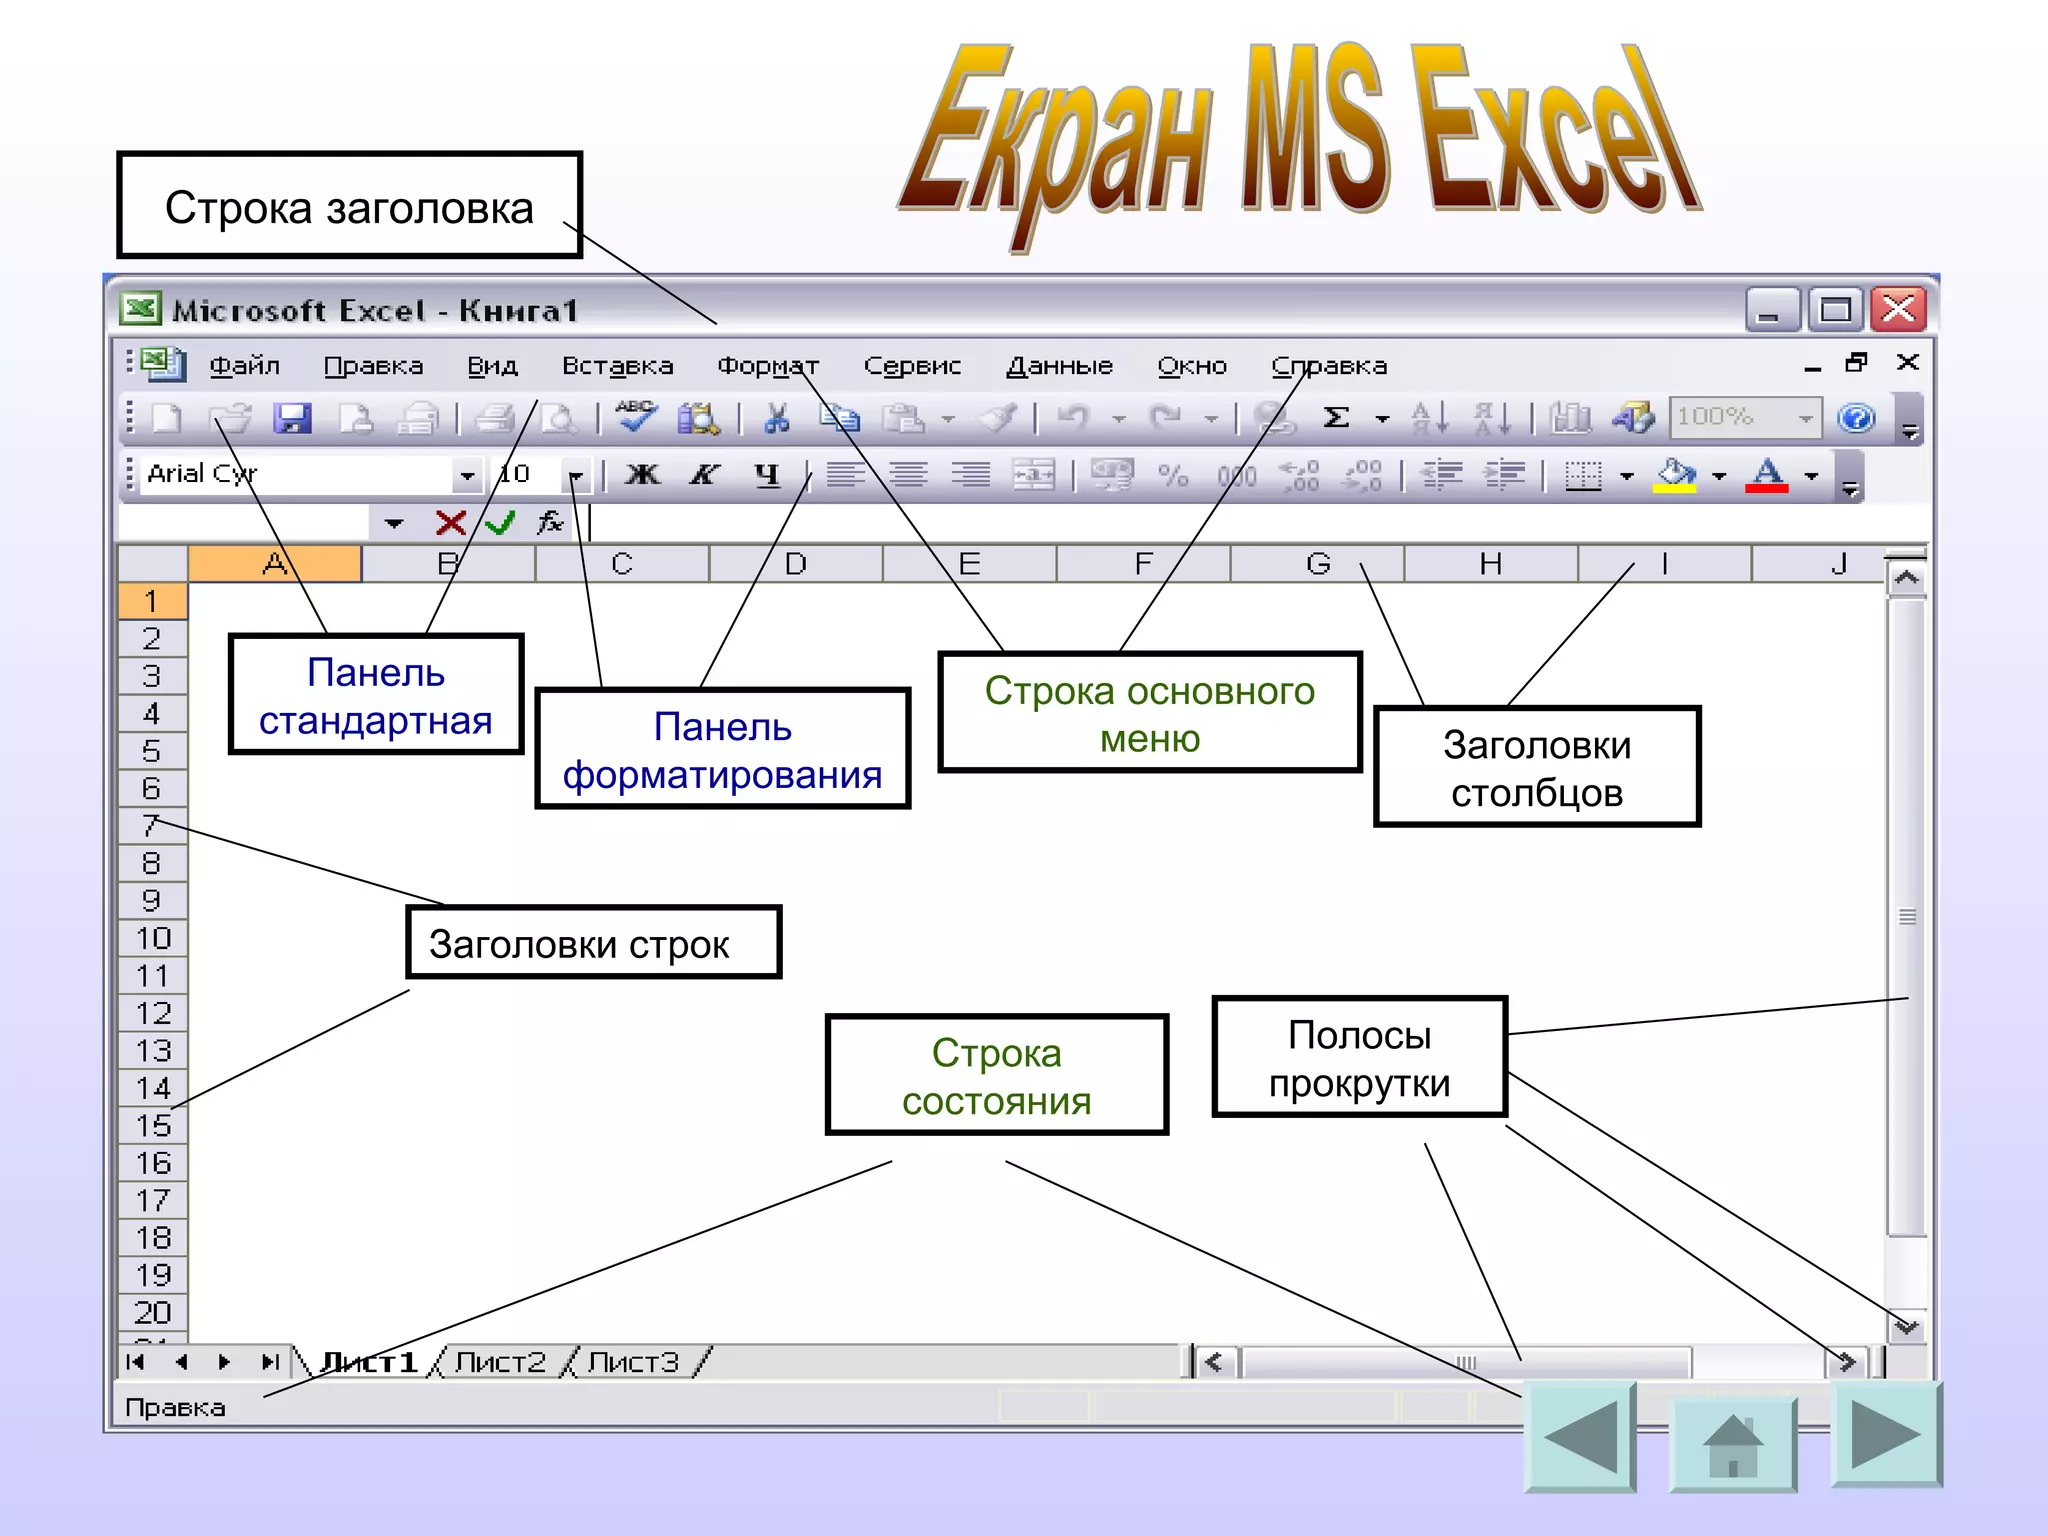Click the Insert Function fx icon
The width and height of the screenshot is (2048, 1536).
coord(550,522)
